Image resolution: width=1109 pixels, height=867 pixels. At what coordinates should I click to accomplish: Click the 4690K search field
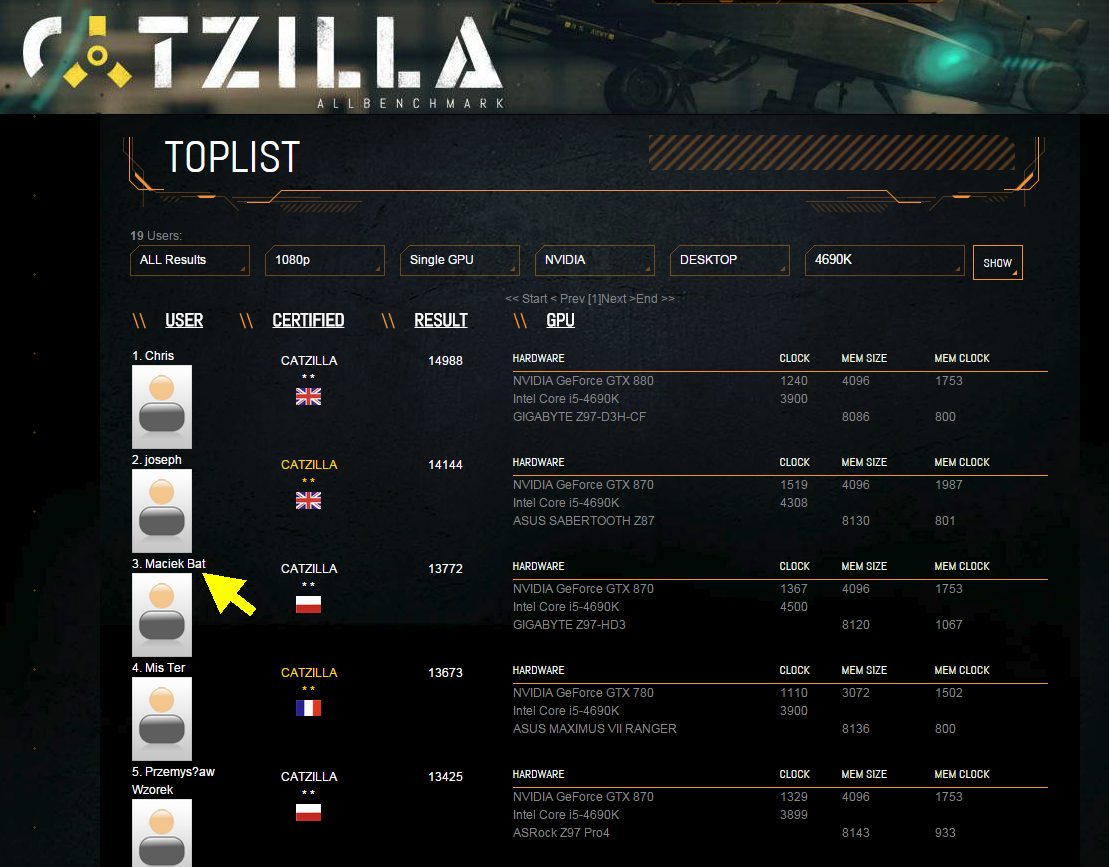click(884, 260)
